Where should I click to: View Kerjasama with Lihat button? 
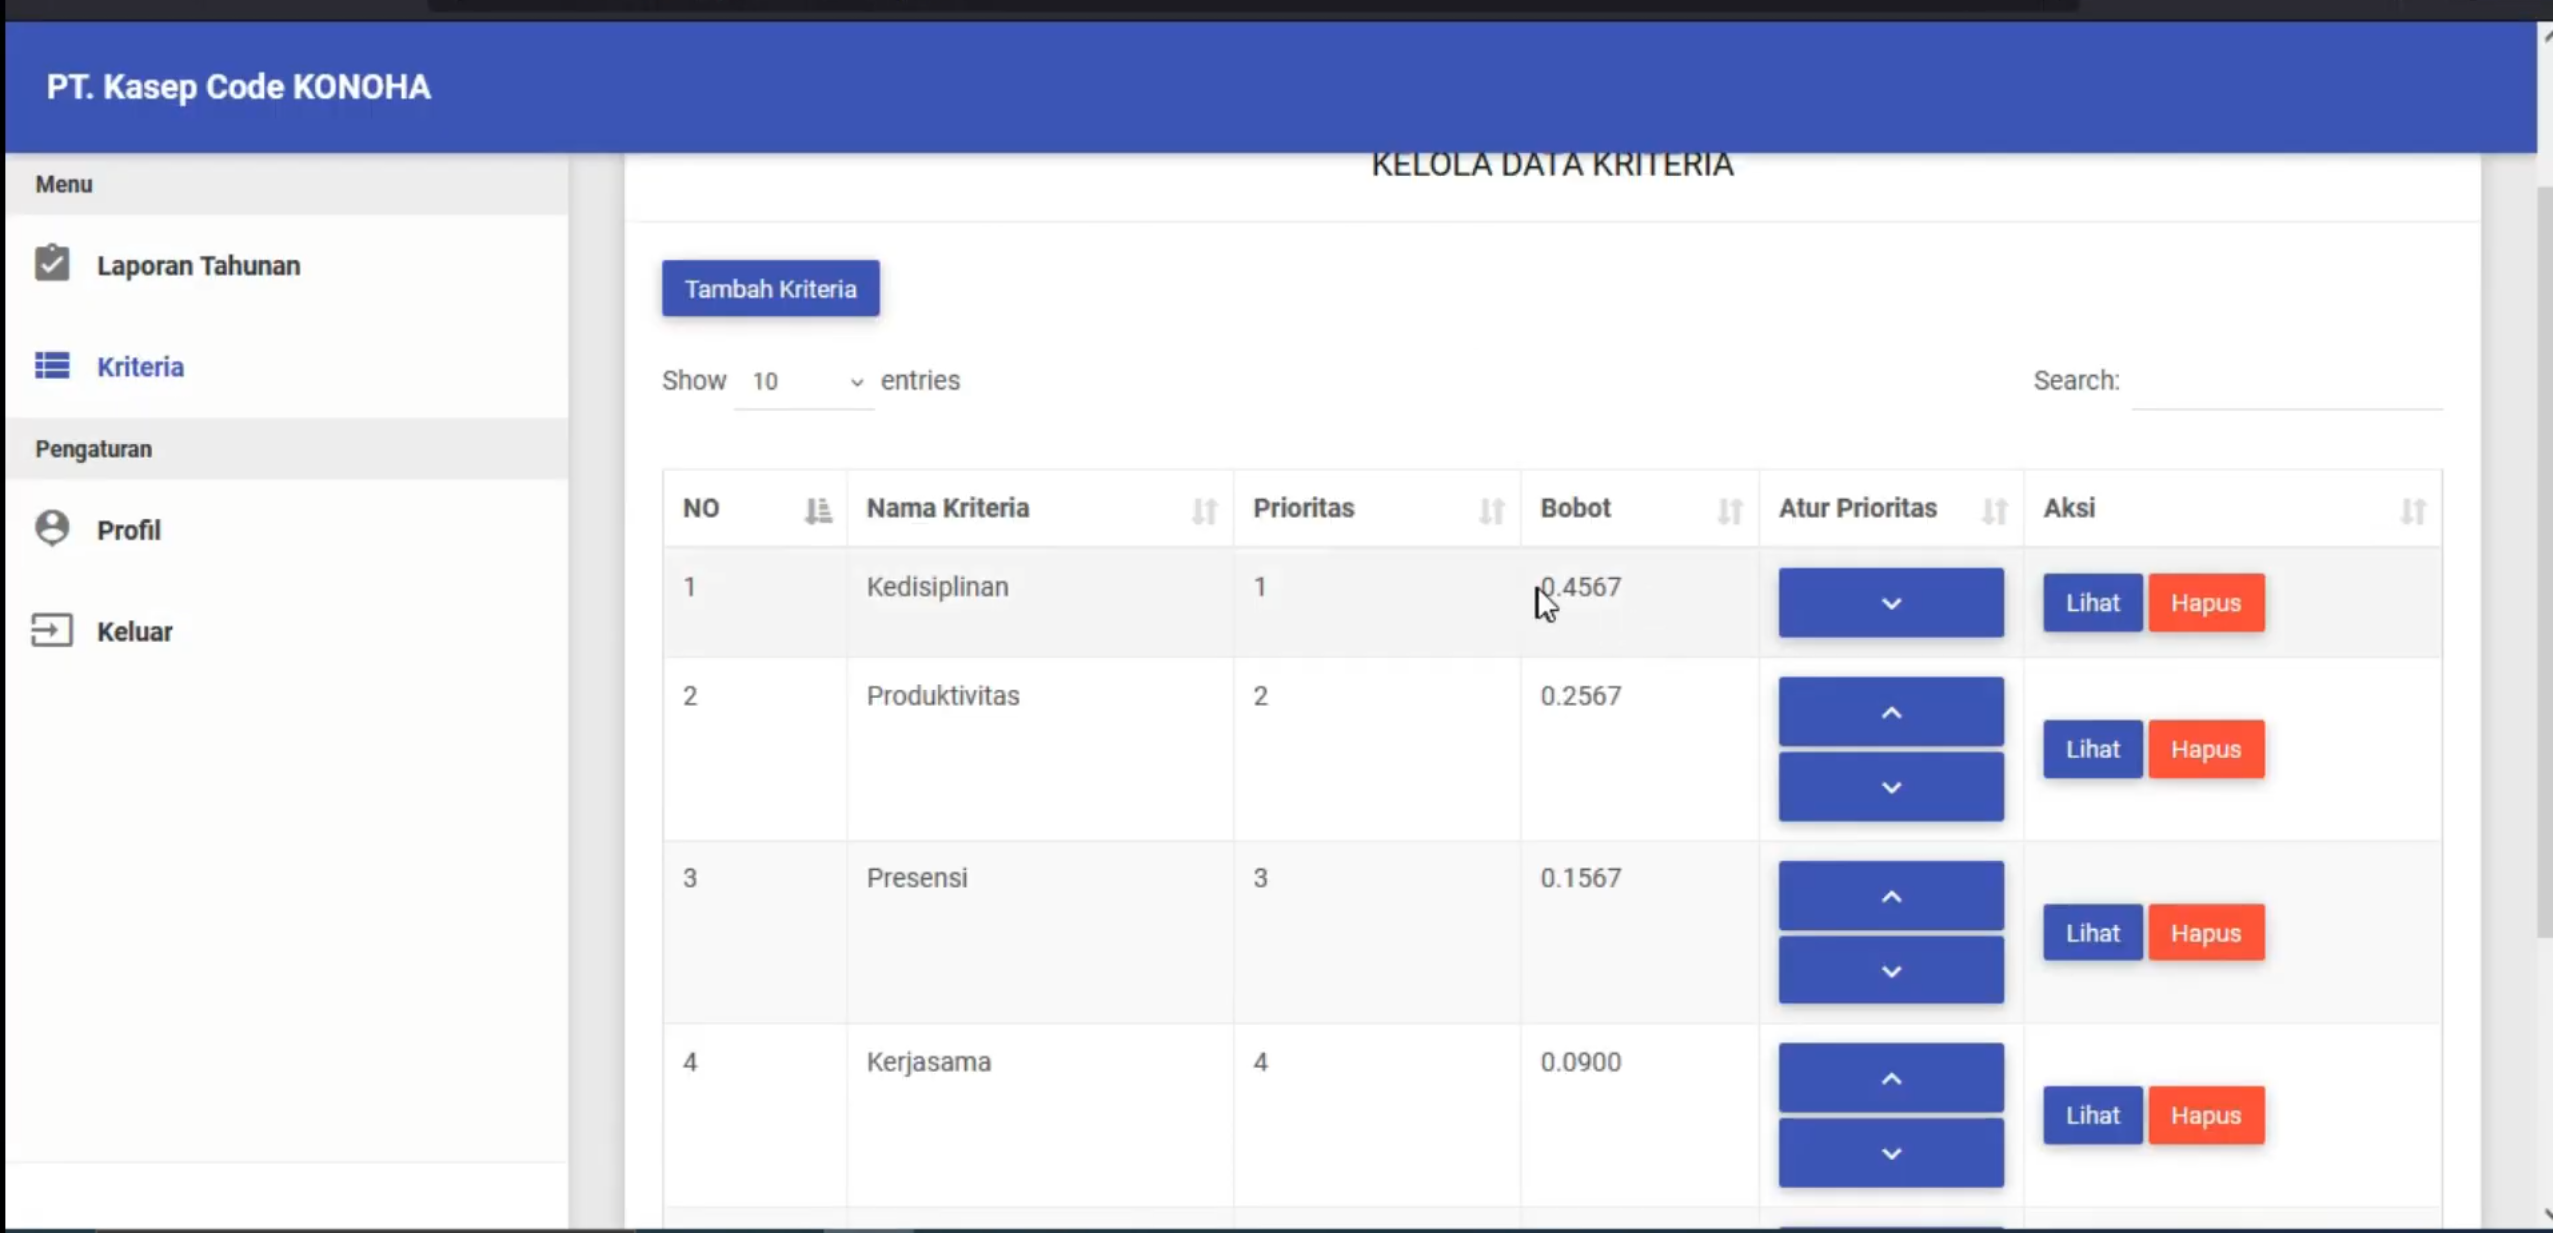coord(2092,1115)
